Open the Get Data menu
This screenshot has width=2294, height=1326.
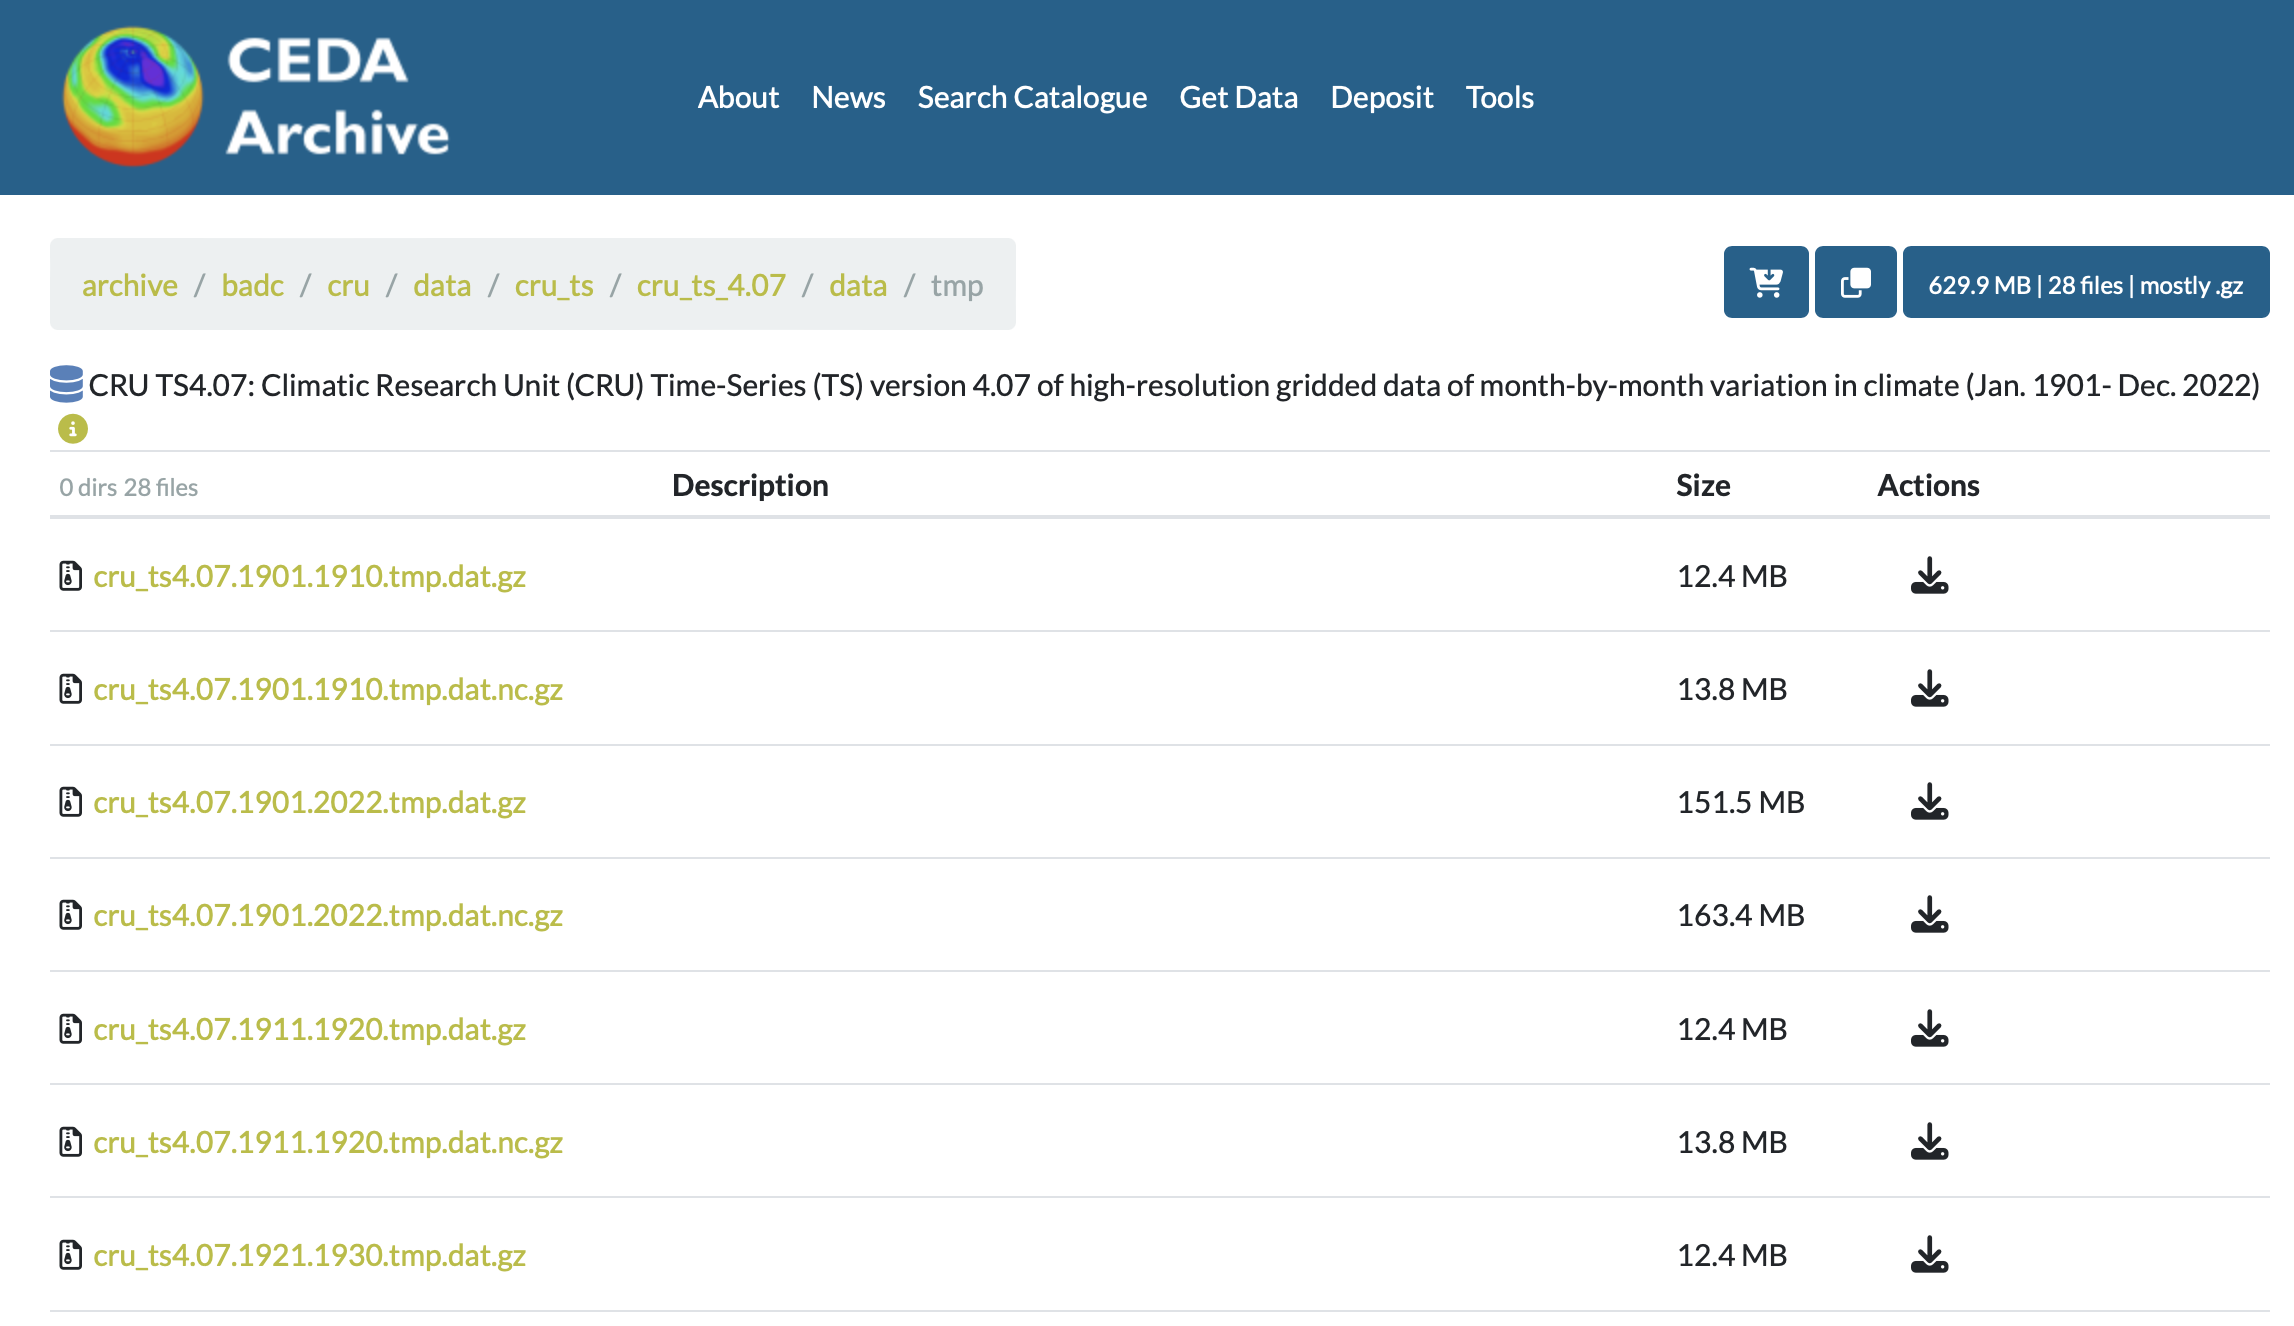[1238, 97]
